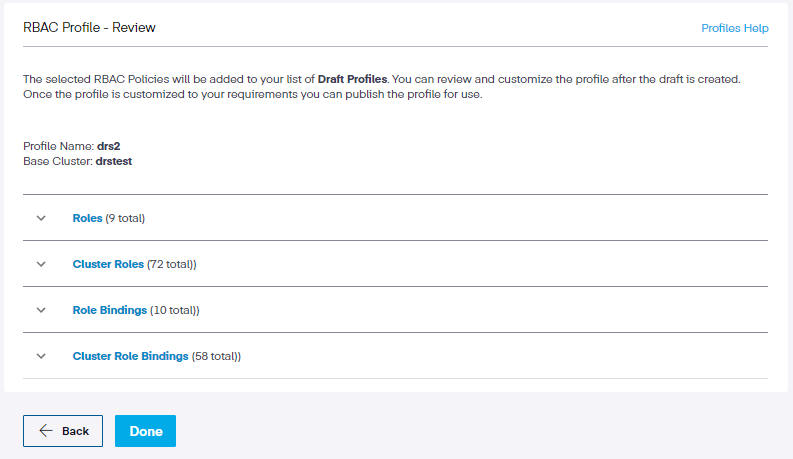Screen dimensions: 793x459
Task: Click the RBAC Profile - Review title
Action: click(89, 28)
